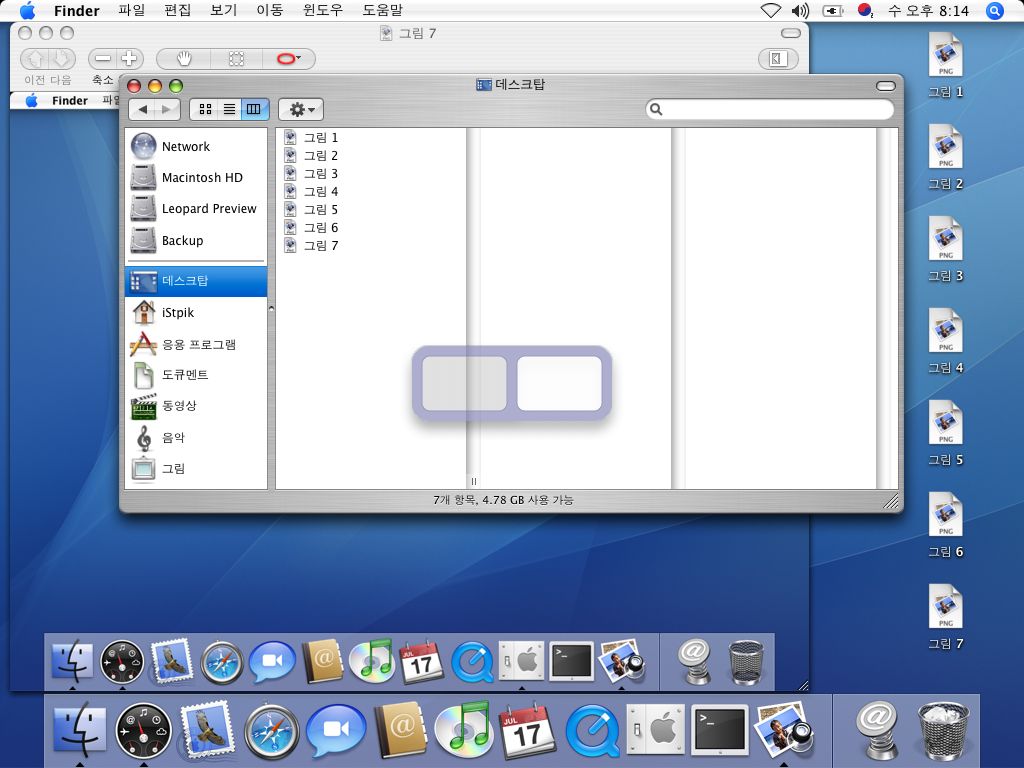Click the first column's resize handle
Image resolution: width=1024 pixels, height=768 pixels.
473,481
